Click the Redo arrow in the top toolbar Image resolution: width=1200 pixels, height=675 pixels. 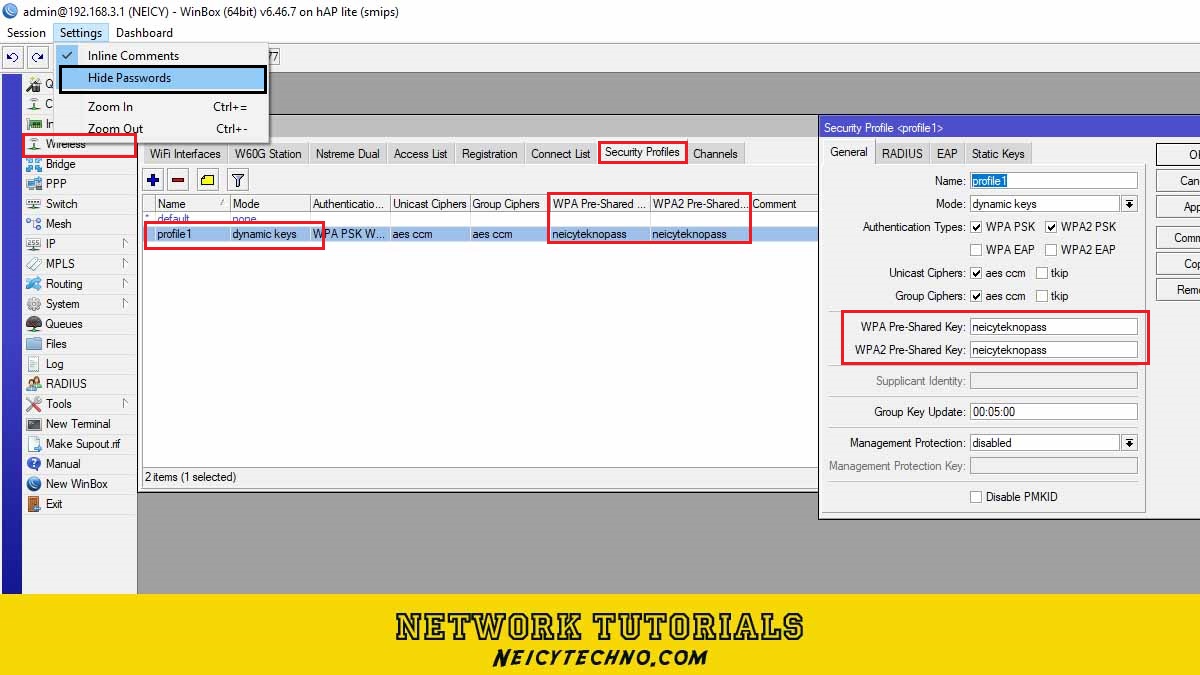tap(37, 57)
